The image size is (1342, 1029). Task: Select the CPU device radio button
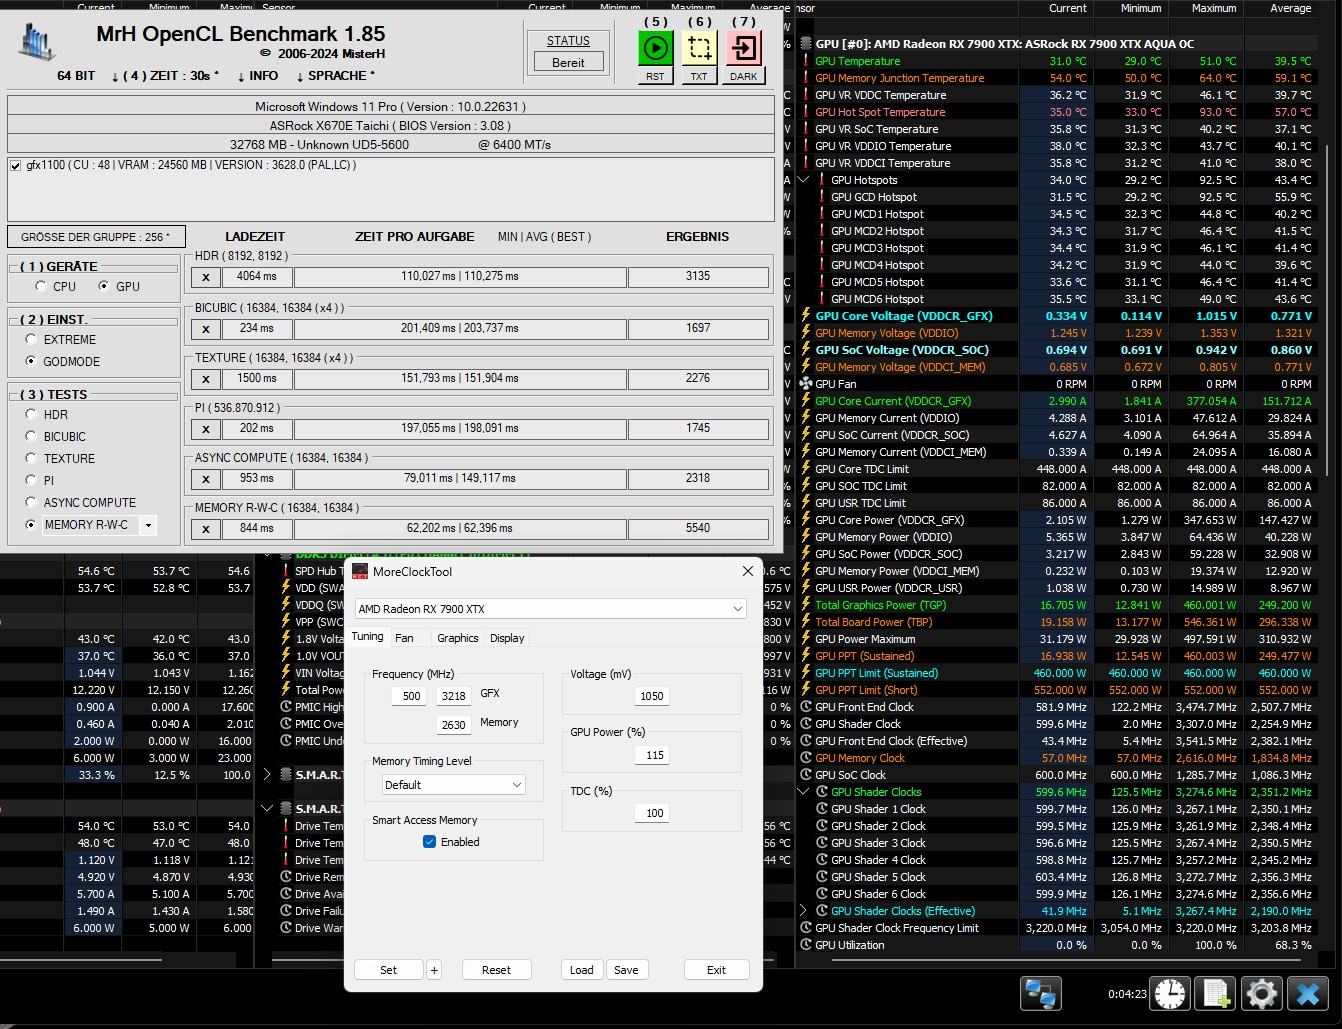pyautogui.click(x=41, y=286)
